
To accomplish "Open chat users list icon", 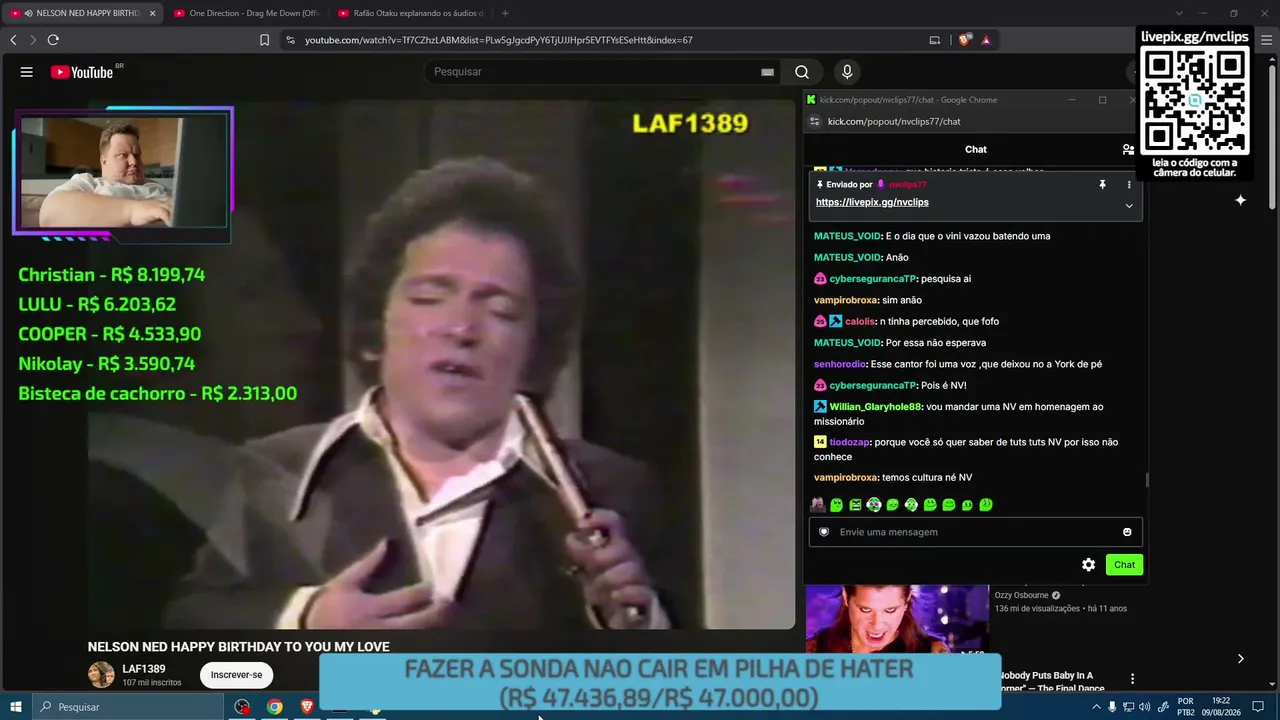I will [1128, 149].
